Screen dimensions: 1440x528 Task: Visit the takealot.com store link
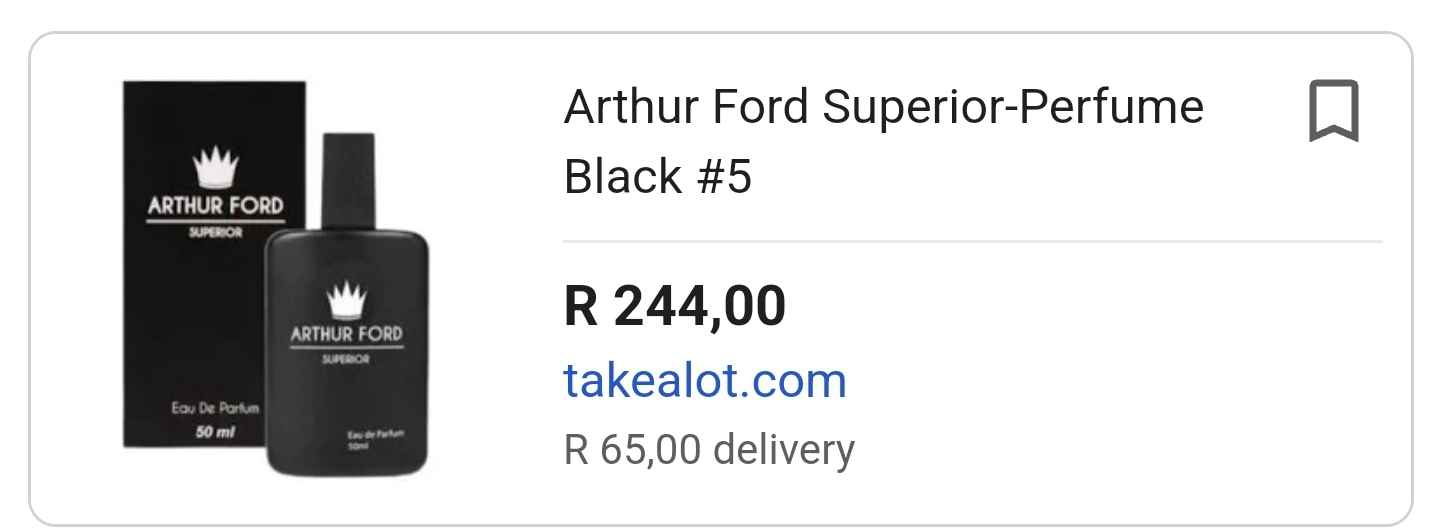click(x=705, y=381)
